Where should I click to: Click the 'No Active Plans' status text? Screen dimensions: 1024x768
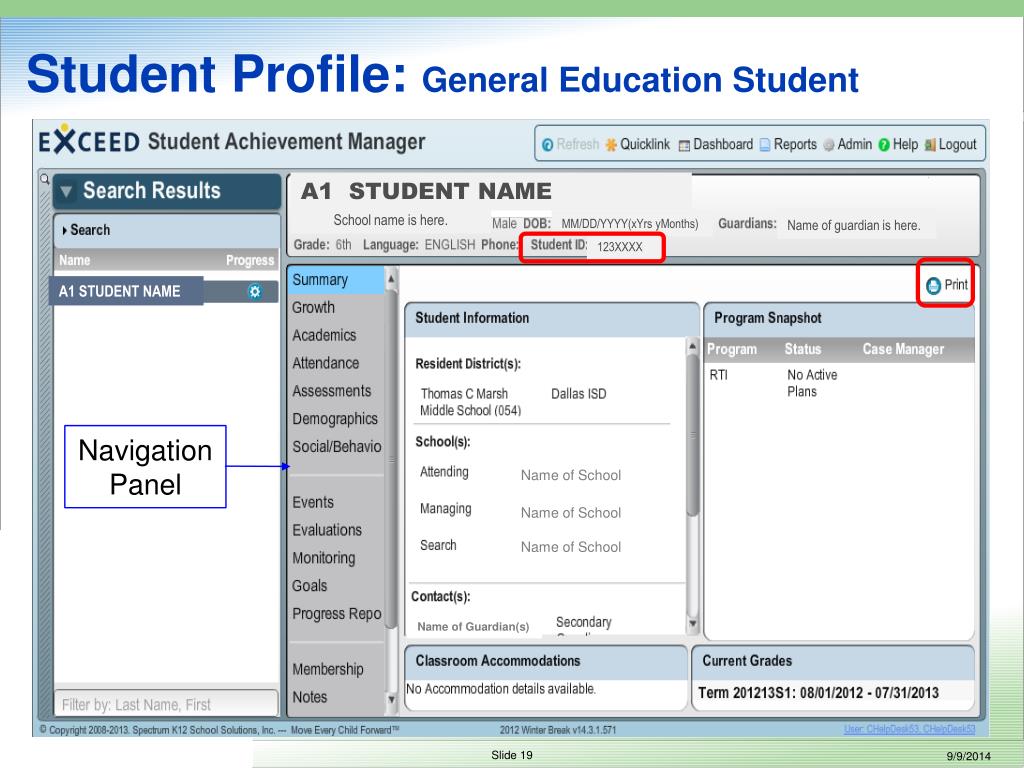pyautogui.click(x=812, y=383)
